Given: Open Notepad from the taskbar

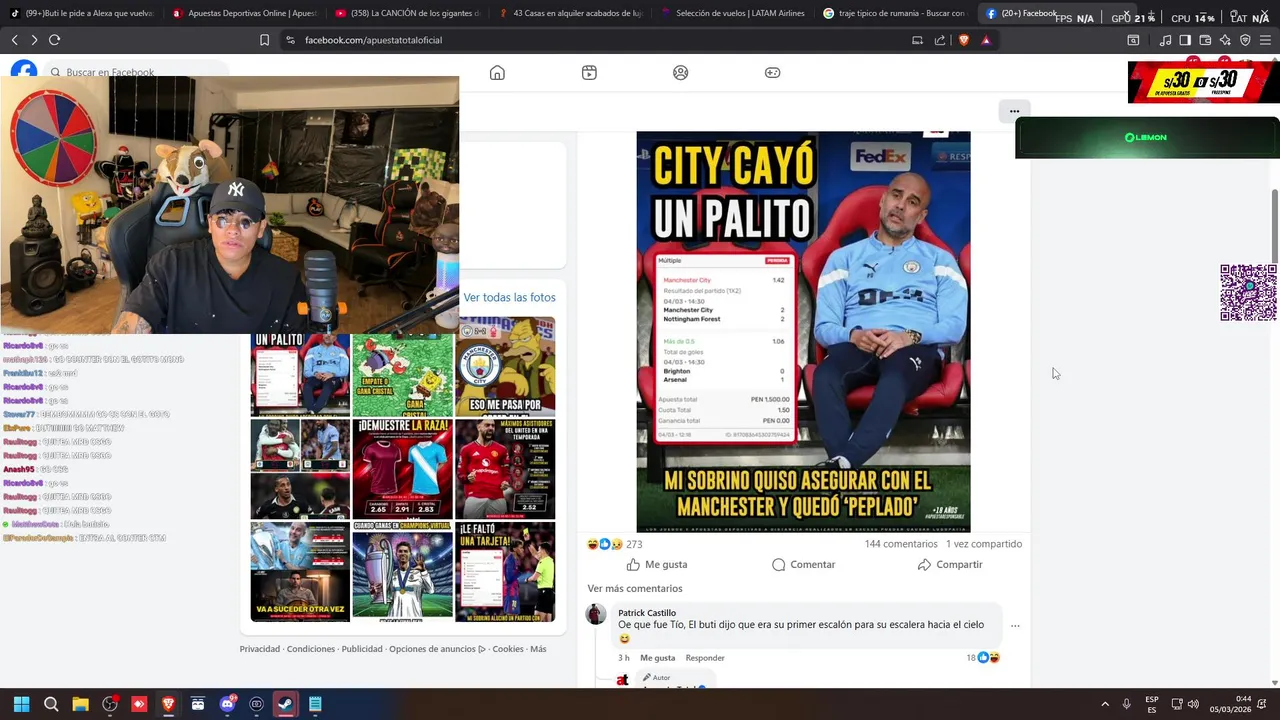Looking at the screenshot, I should pos(315,704).
